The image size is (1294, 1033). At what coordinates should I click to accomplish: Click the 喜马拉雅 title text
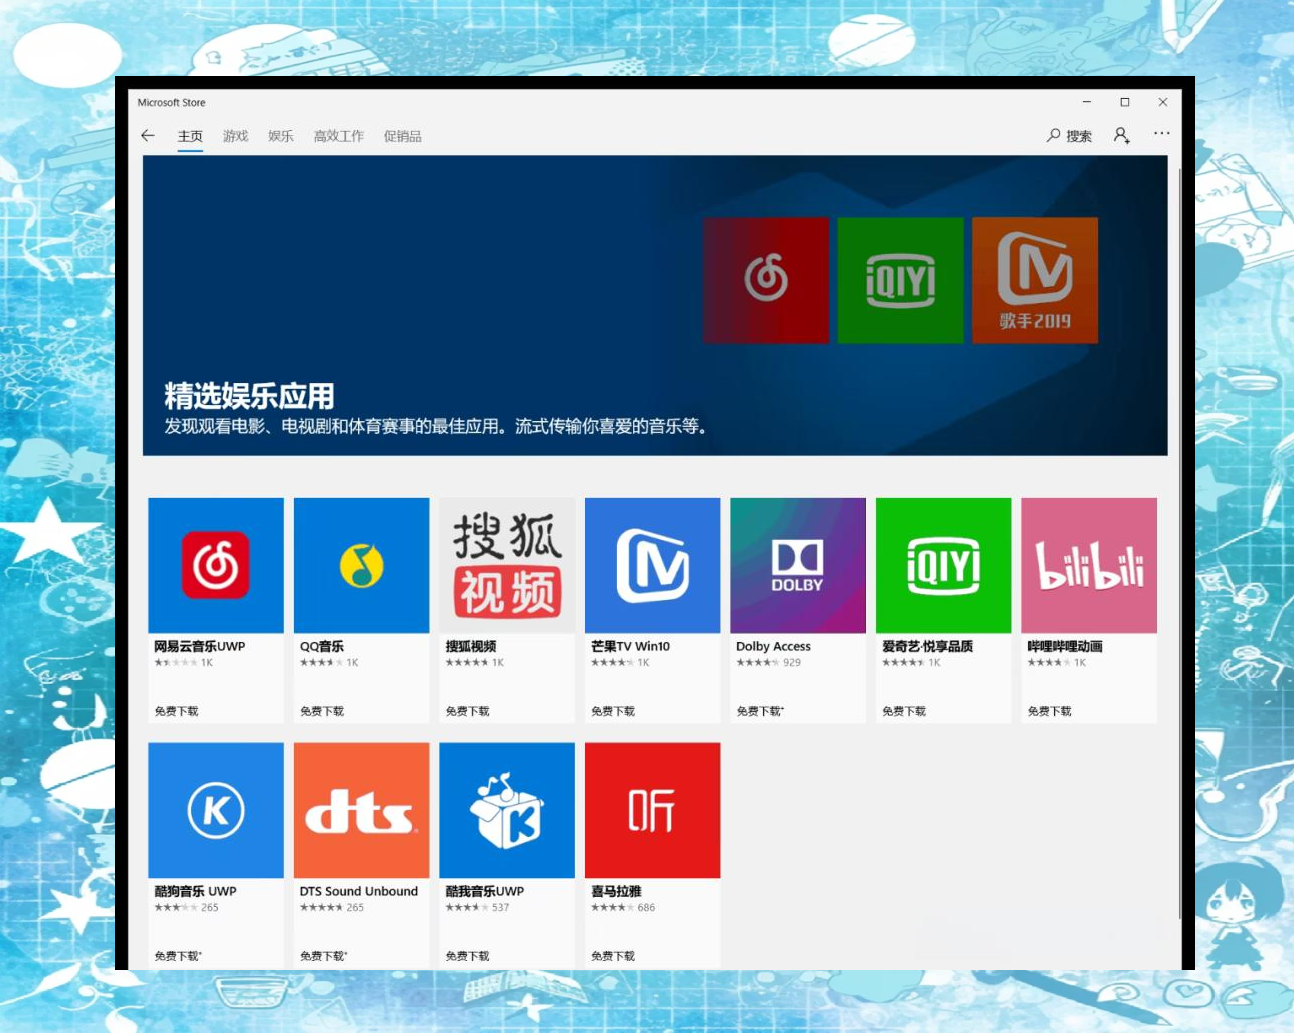(x=616, y=891)
